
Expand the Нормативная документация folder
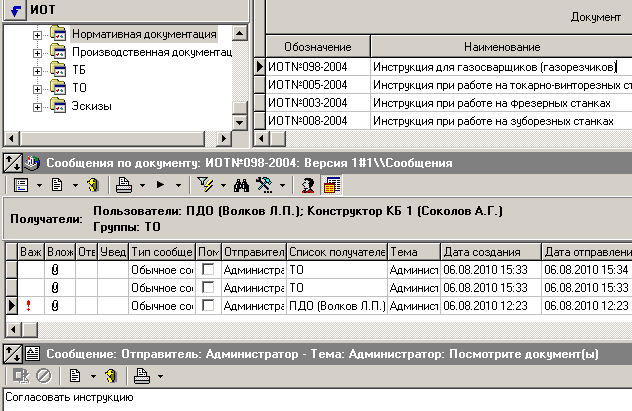click(x=39, y=34)
